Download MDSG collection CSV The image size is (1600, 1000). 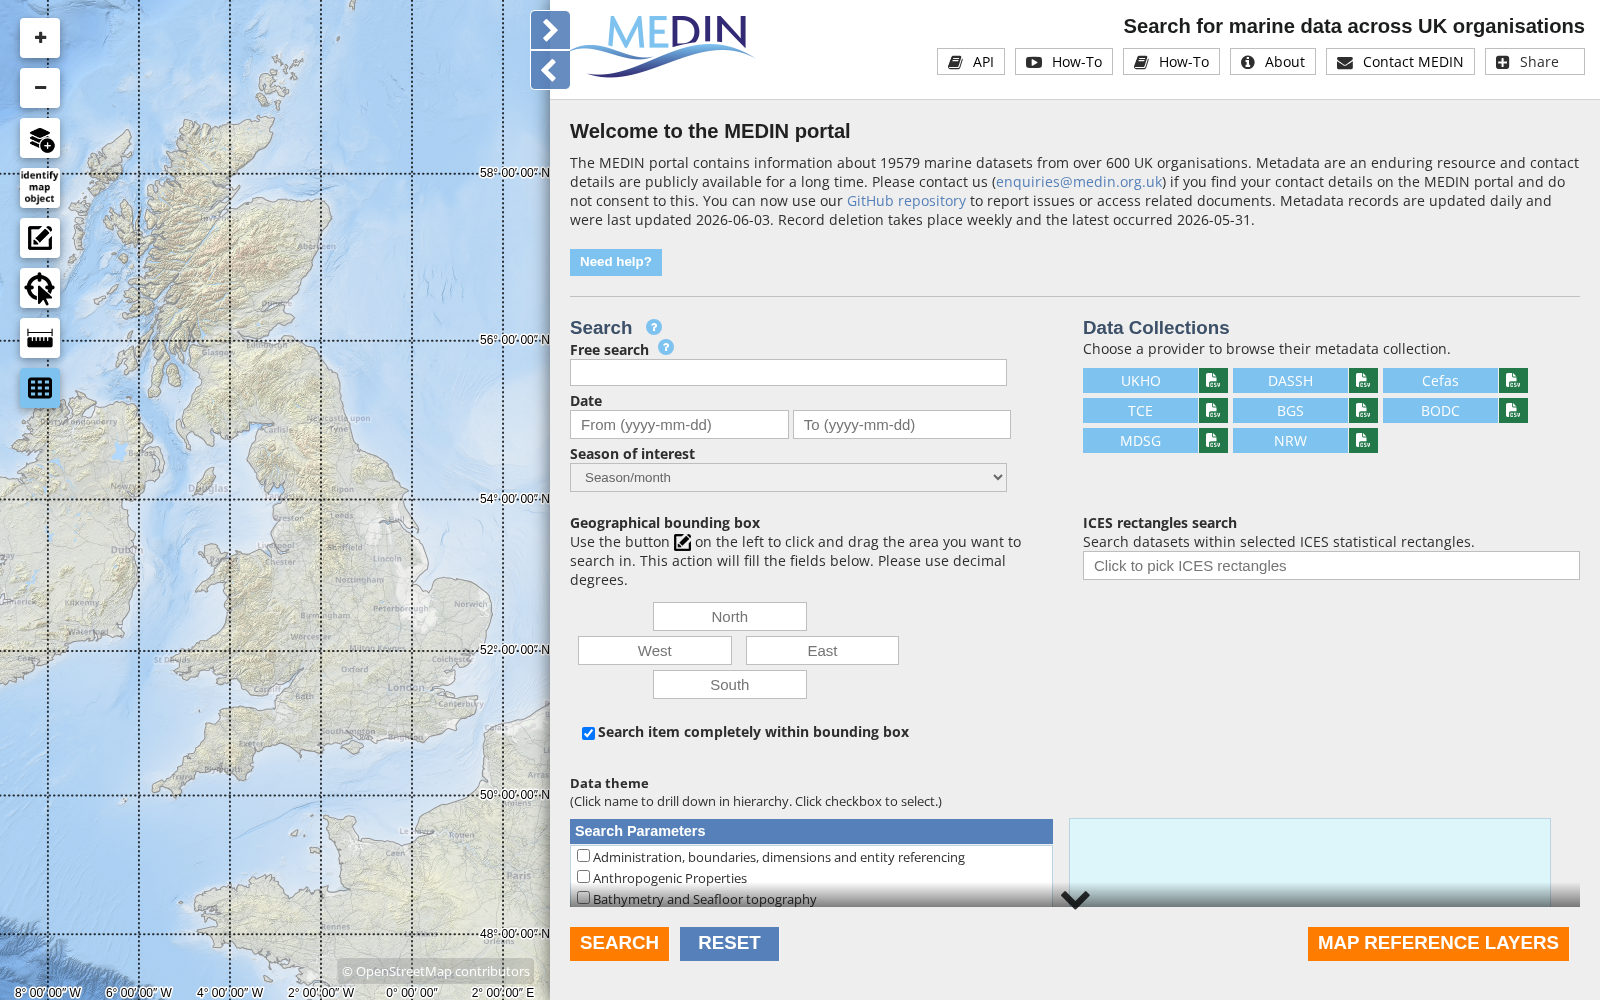pyautogui.click(x=1213, y=441)
